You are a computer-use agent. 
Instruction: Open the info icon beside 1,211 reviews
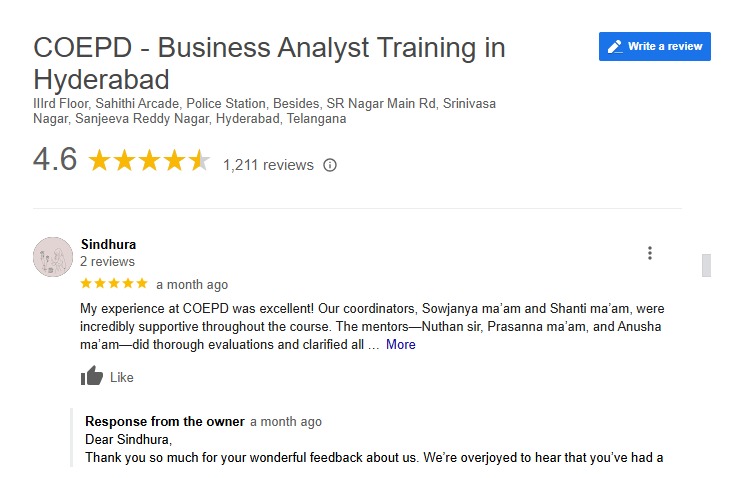point(330,165)
